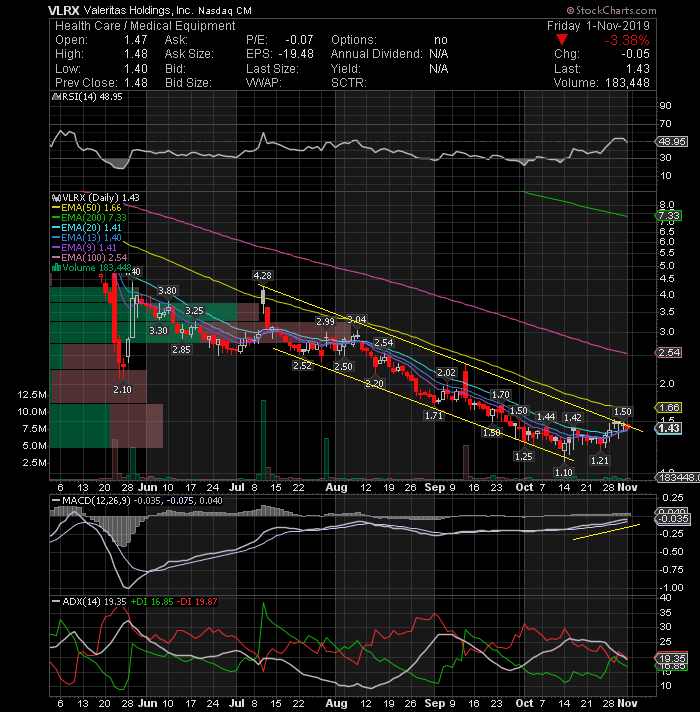Click the EPS value -19.48
Viewport: 700px width, 712px height.
coord(296,54)
